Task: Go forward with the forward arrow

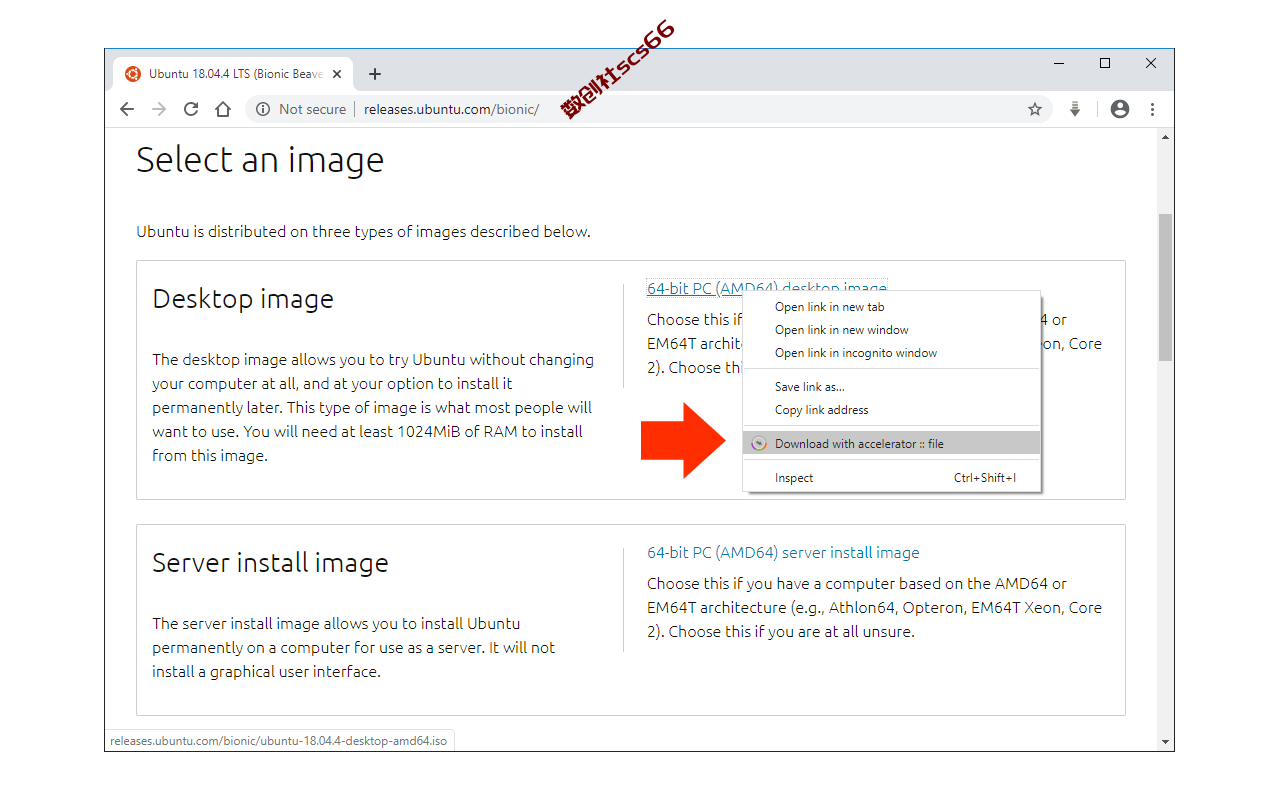Action: point(159,109)
